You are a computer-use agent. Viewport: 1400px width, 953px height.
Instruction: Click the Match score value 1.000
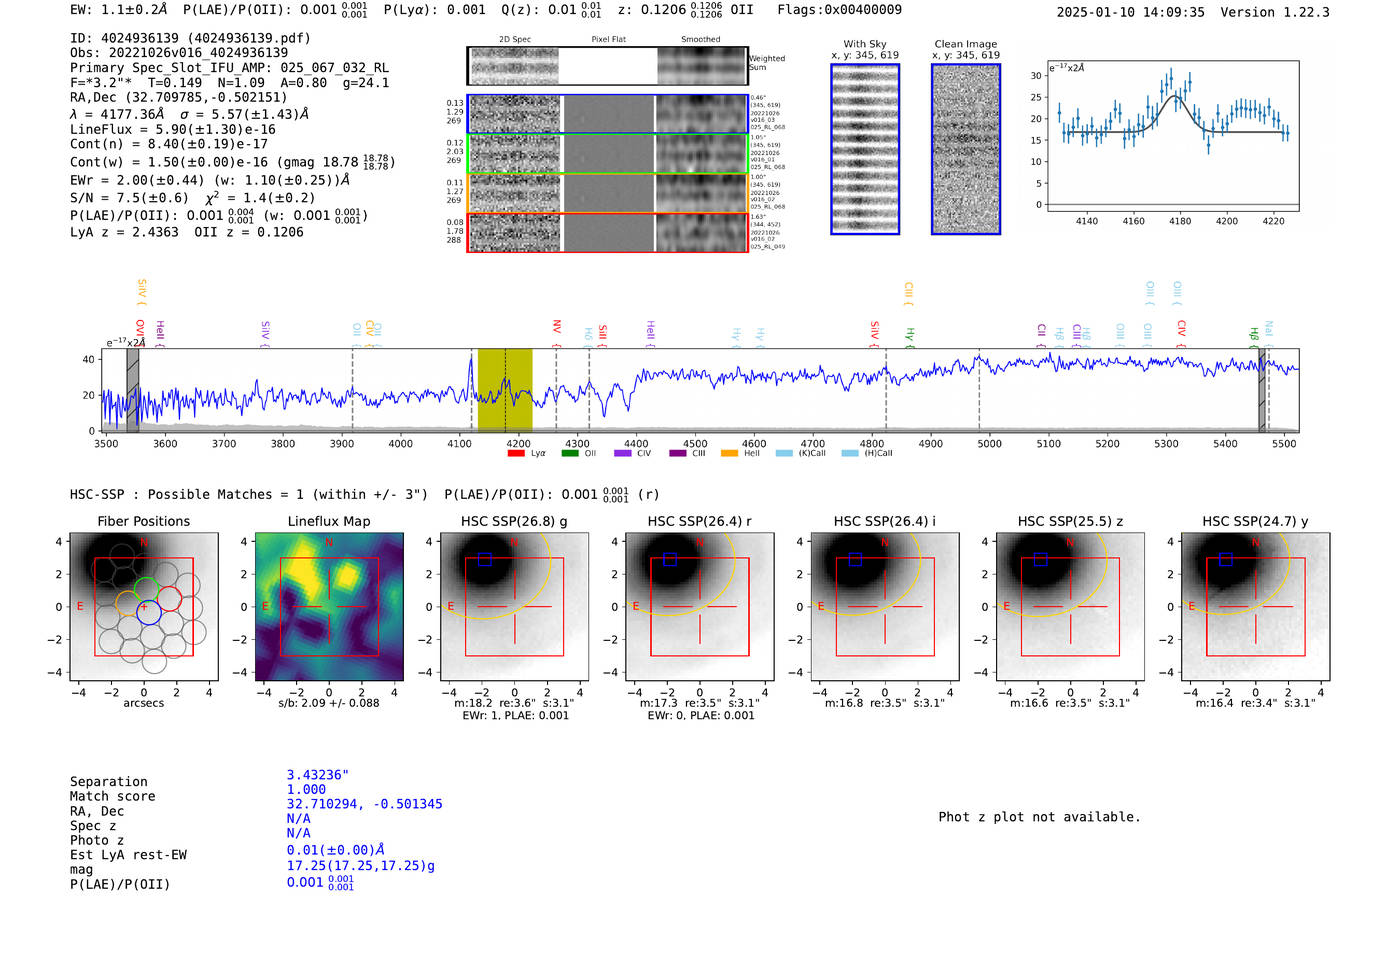[x=306, y=789]
